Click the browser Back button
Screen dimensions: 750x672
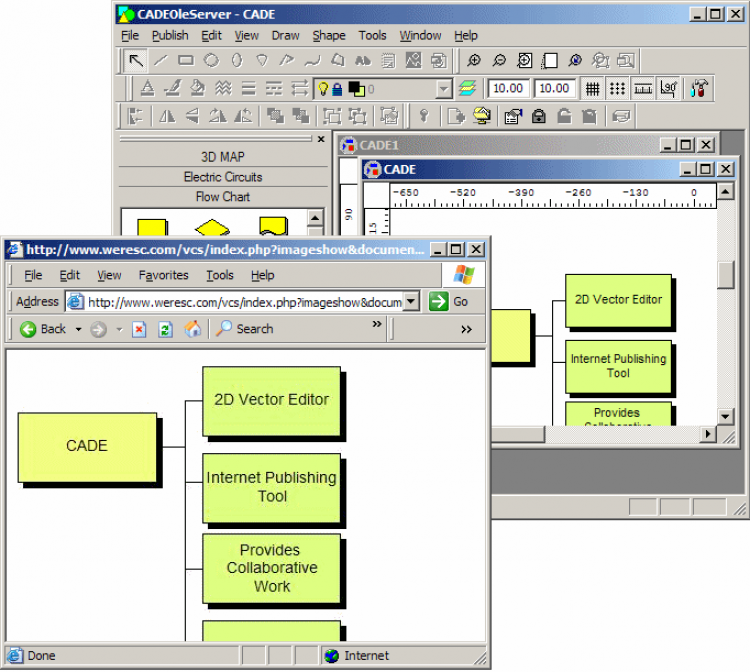point(43,330)
